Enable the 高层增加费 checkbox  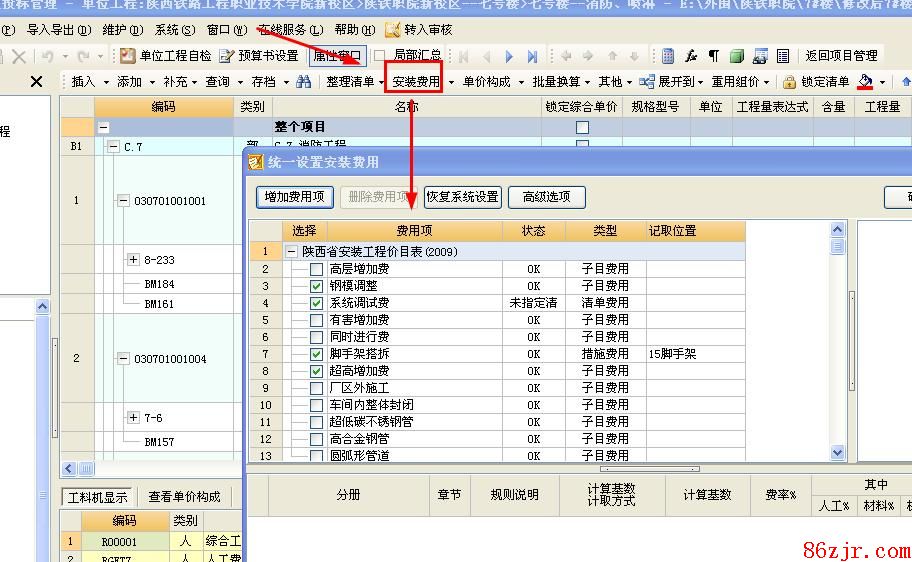point(316,269)
